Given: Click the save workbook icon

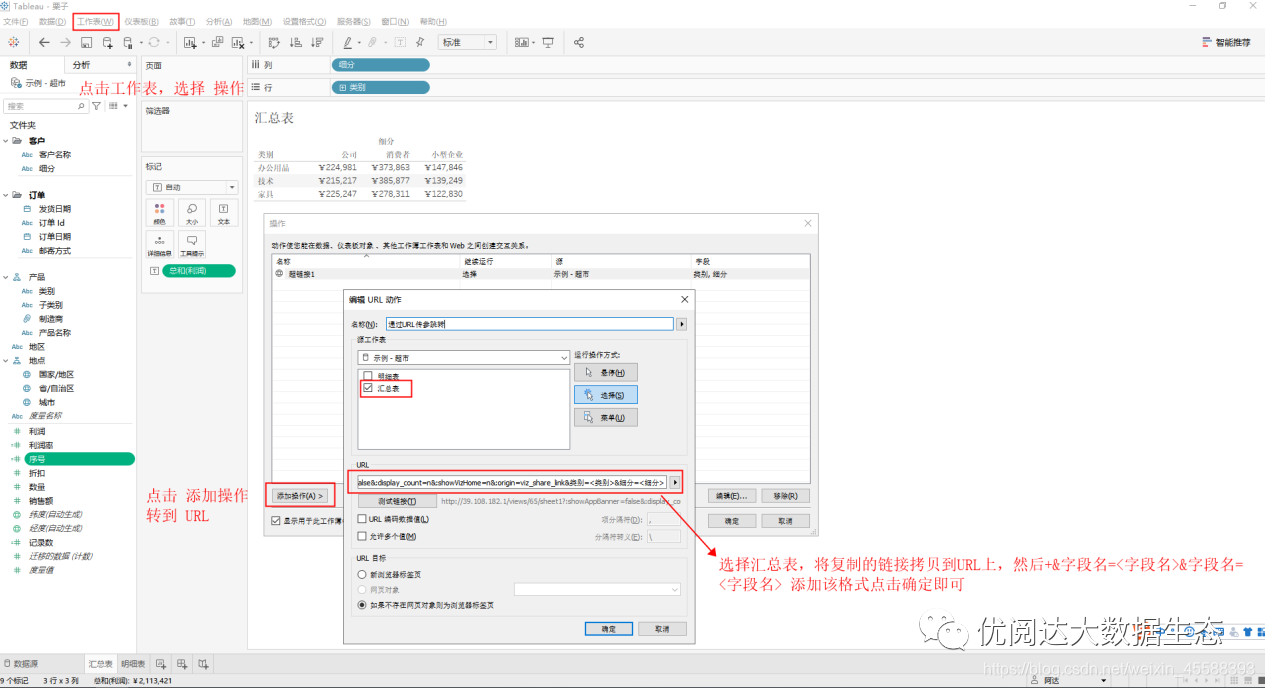Looking at the screenshot, I should 87,42.
